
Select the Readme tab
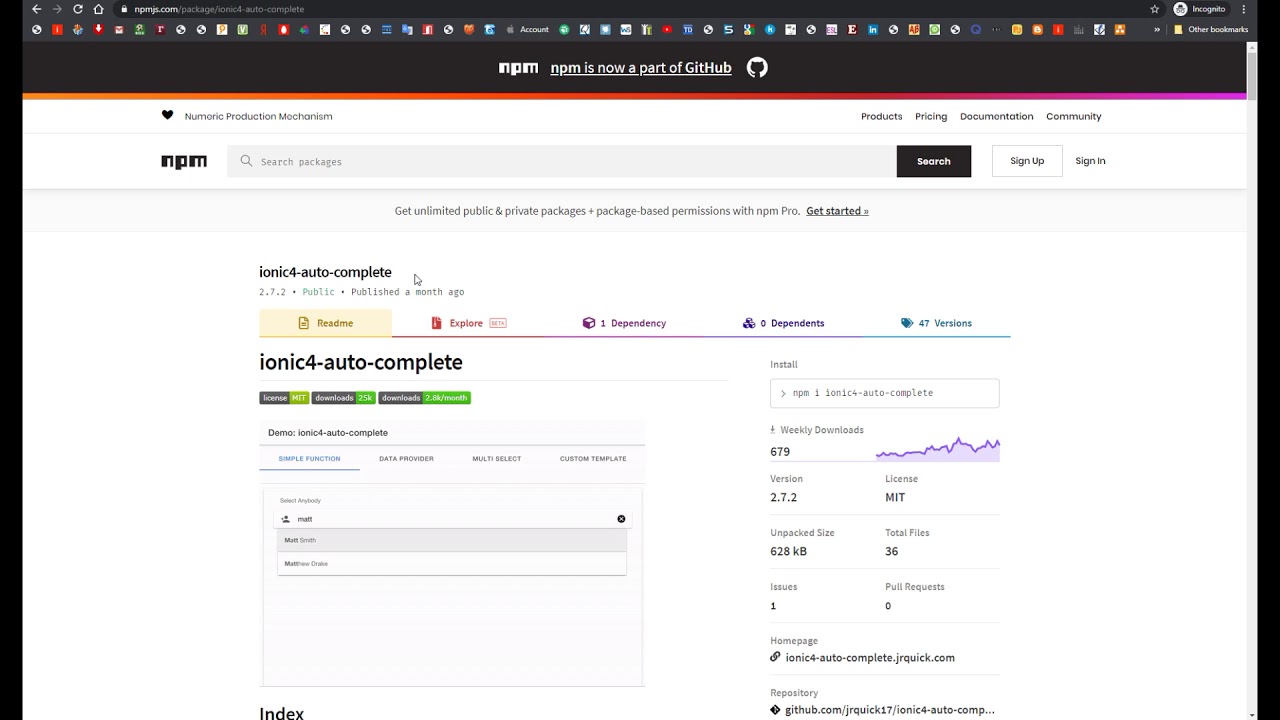point(325,323)
